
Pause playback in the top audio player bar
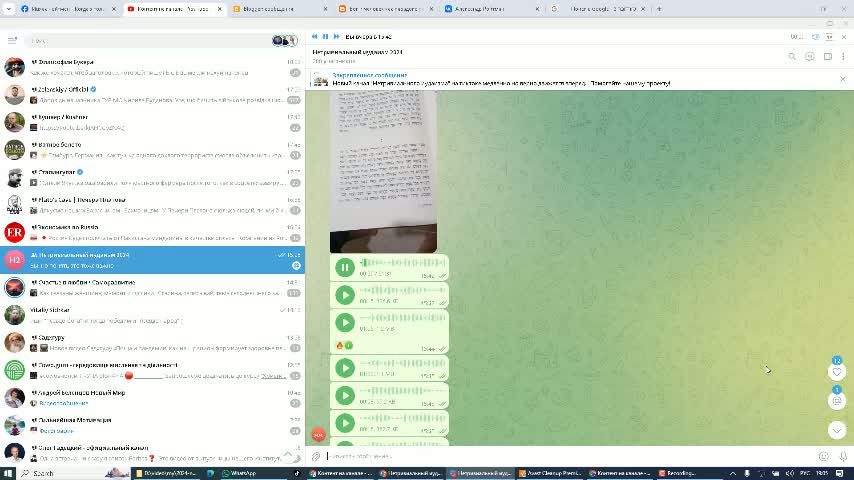click(x=325, y=36)
